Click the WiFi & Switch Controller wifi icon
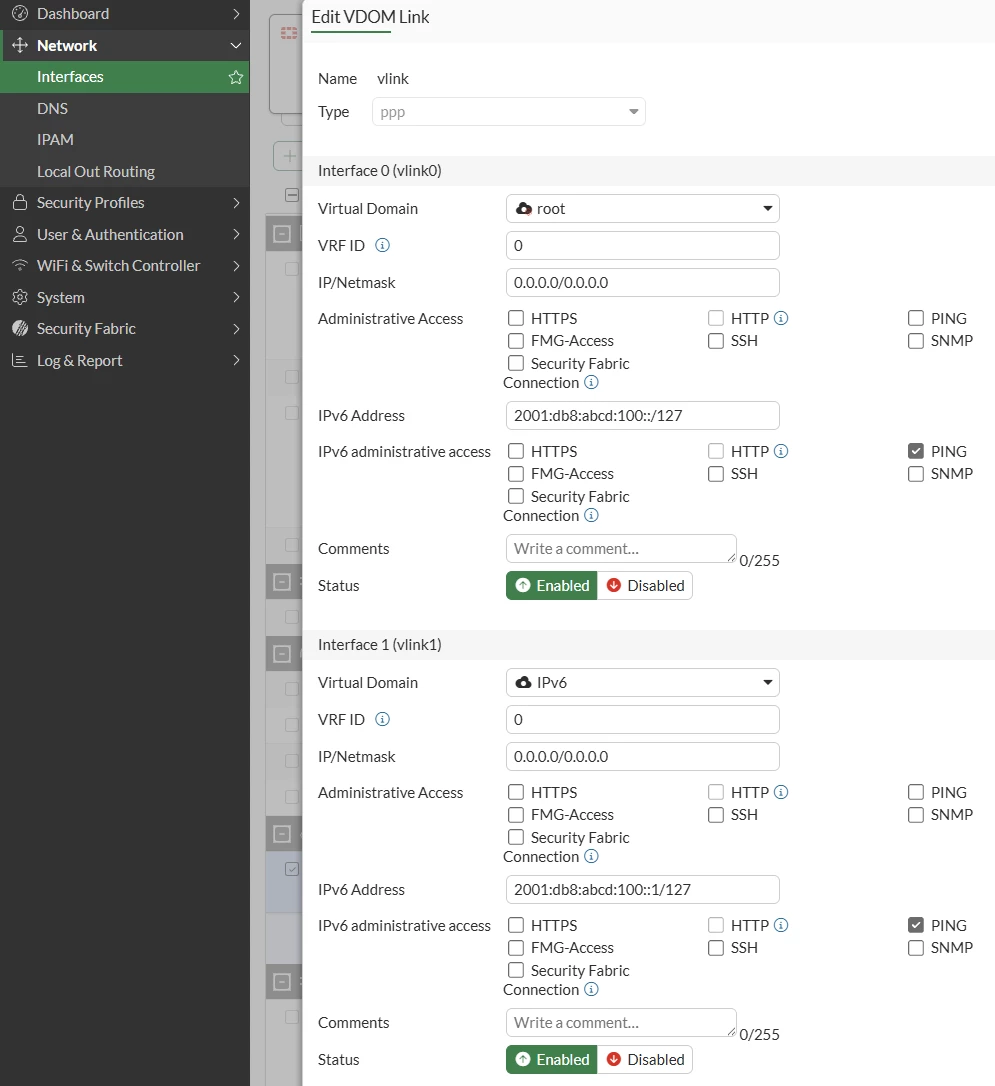This screenshot has width=995, height=1086. [20, 265]
